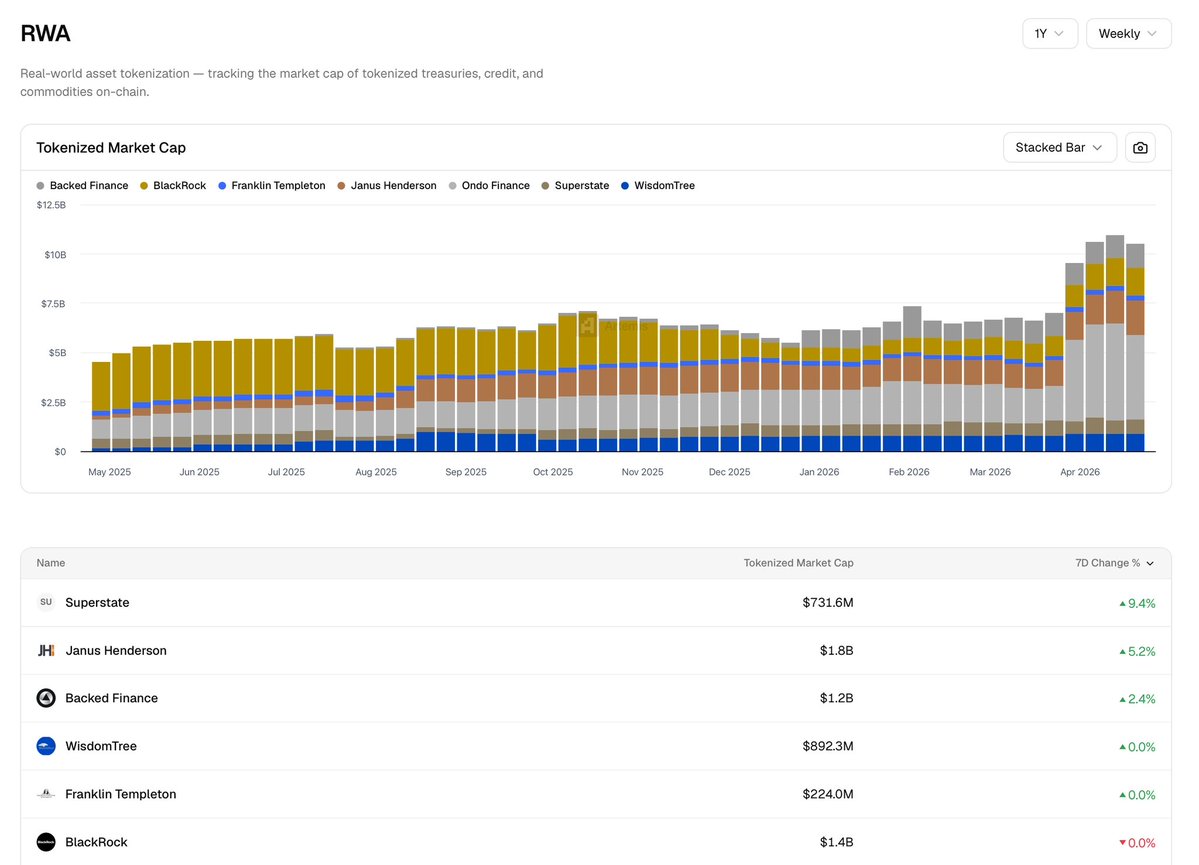Click the tallest April 2026 chart bar
Viewport: 1199px width, 865px height.
(1115, 343)
